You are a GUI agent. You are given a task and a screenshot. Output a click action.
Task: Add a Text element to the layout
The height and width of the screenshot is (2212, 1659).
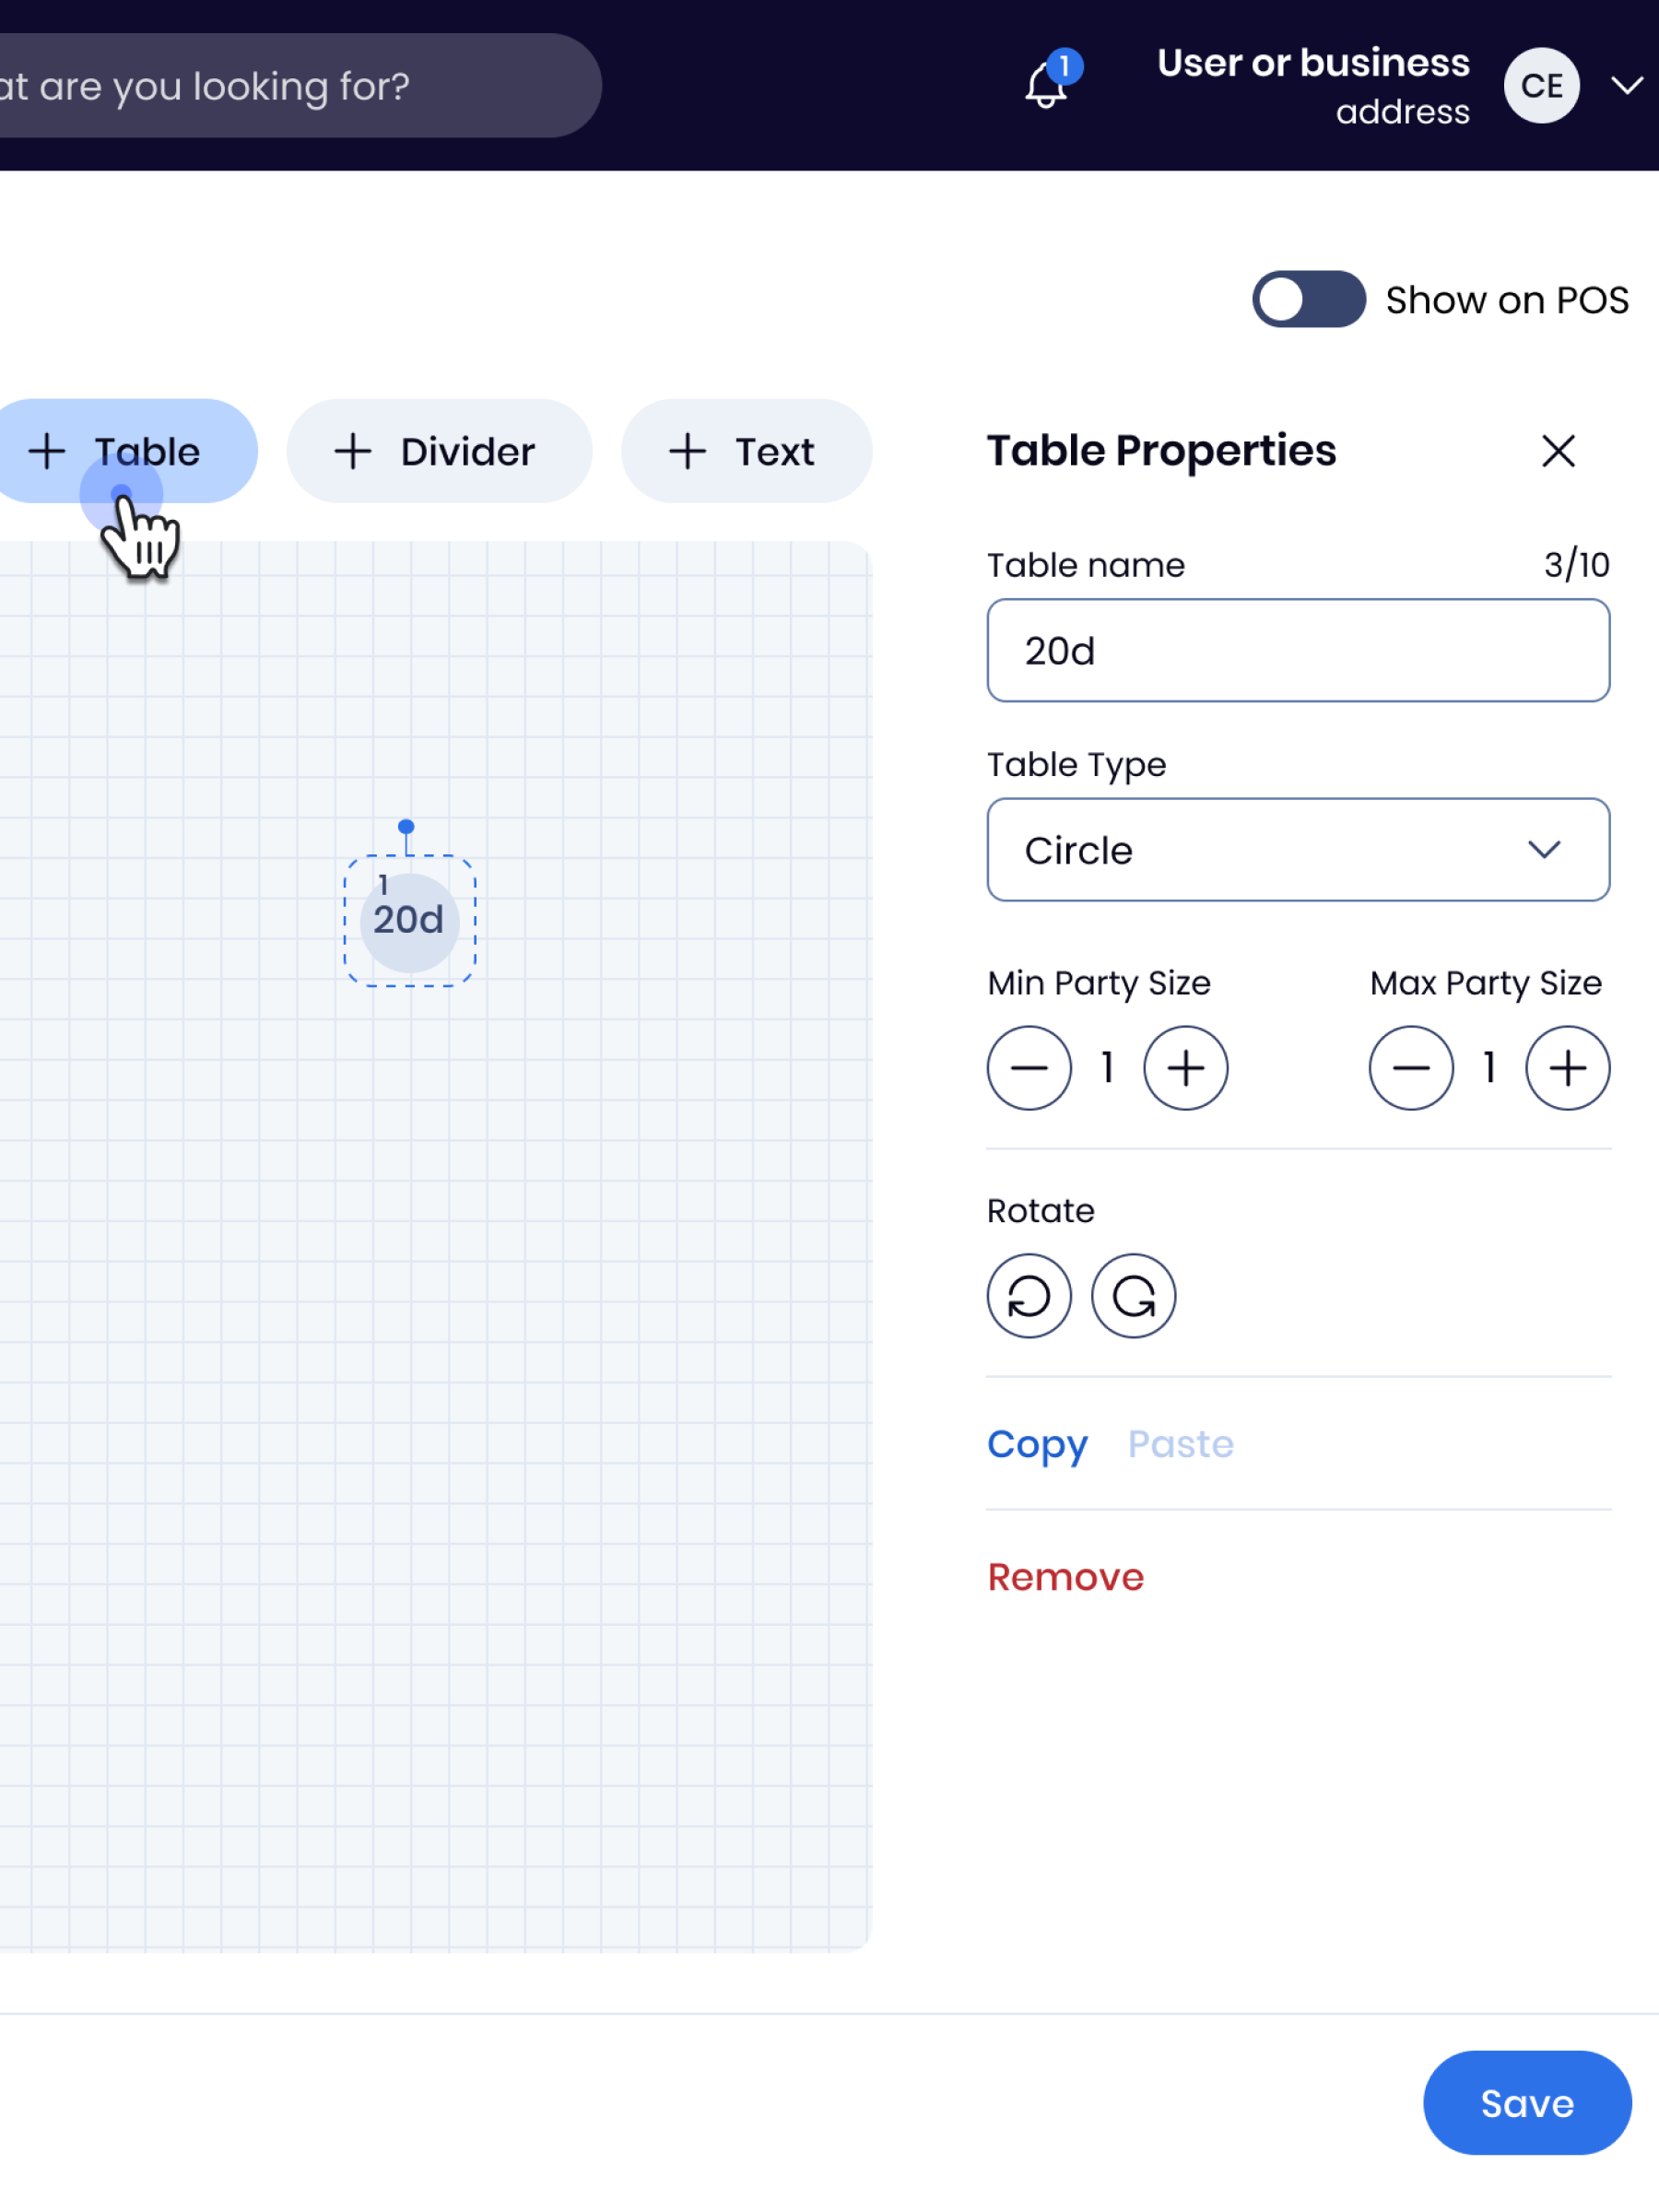pos(746,451)
